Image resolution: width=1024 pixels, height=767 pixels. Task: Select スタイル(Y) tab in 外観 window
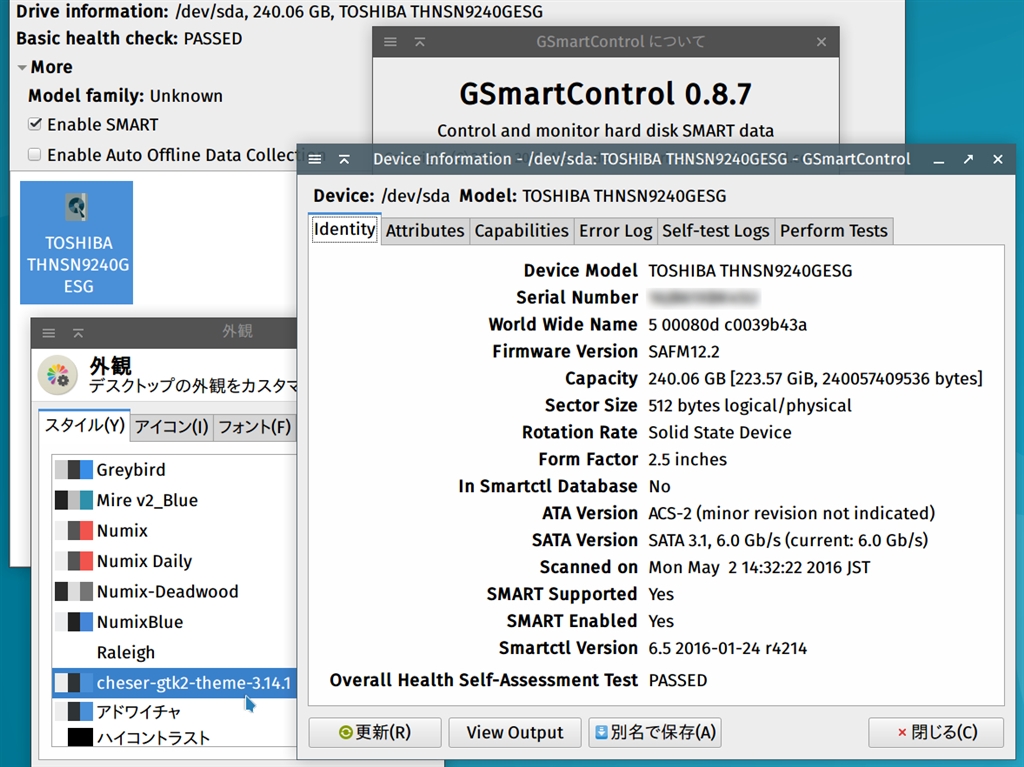(x=84, y=425)
